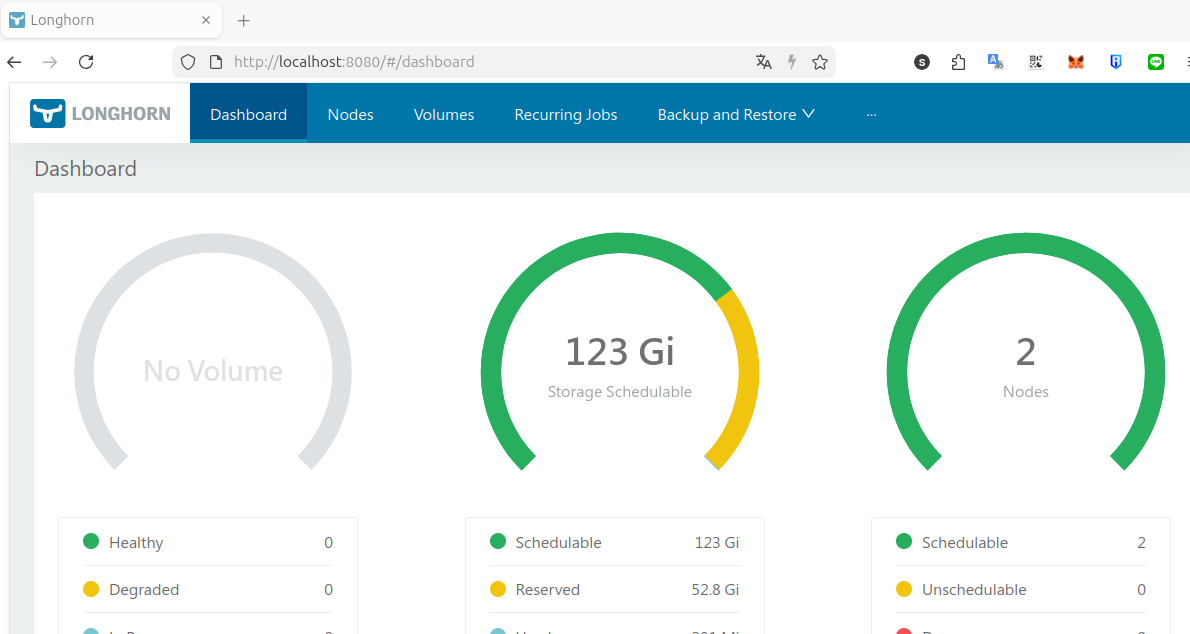Open the LINE extension icon

coord(1156,62)
